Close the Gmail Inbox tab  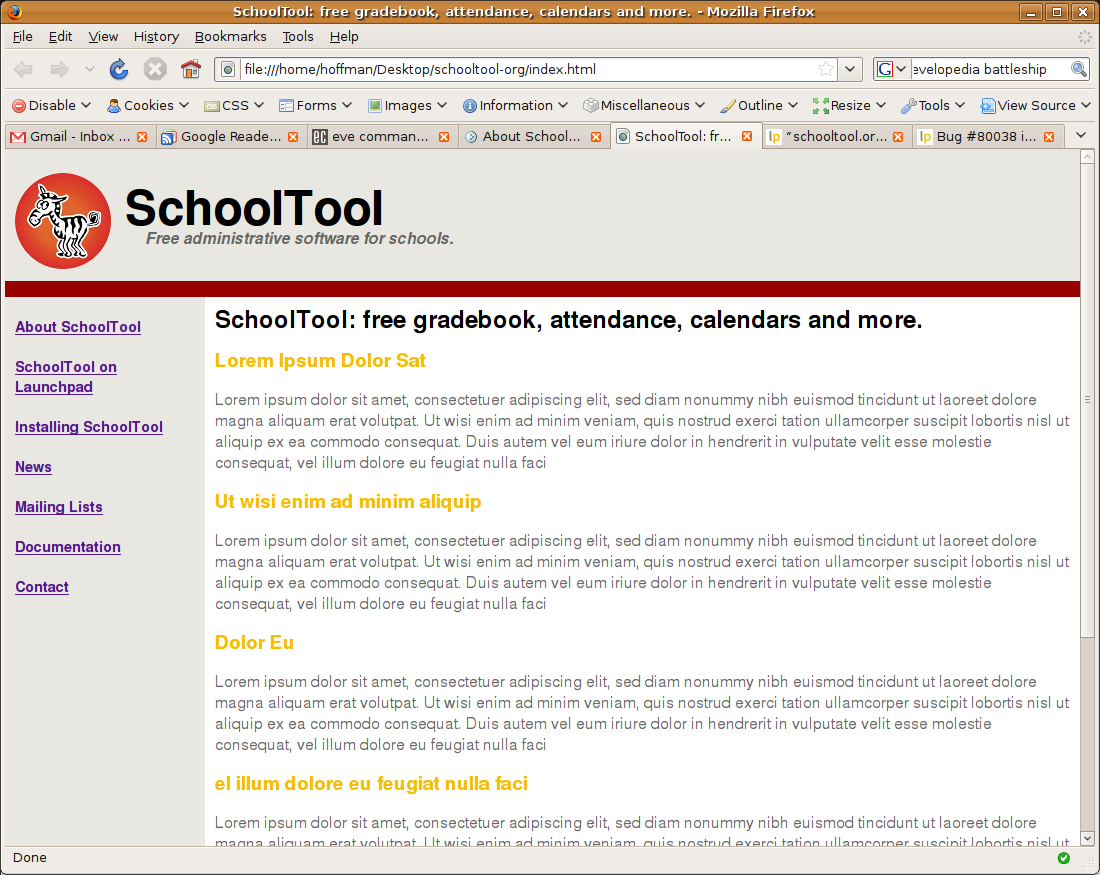coord(142,137)
